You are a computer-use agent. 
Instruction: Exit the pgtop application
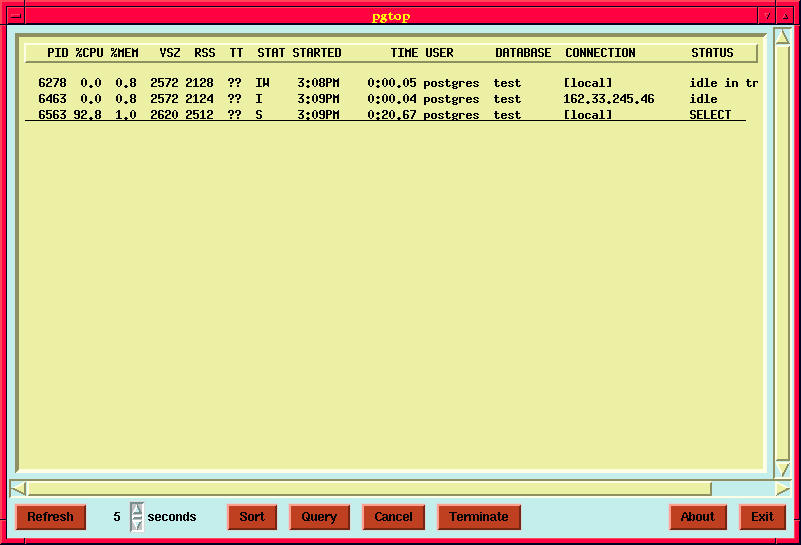click(x=762, y=517)
